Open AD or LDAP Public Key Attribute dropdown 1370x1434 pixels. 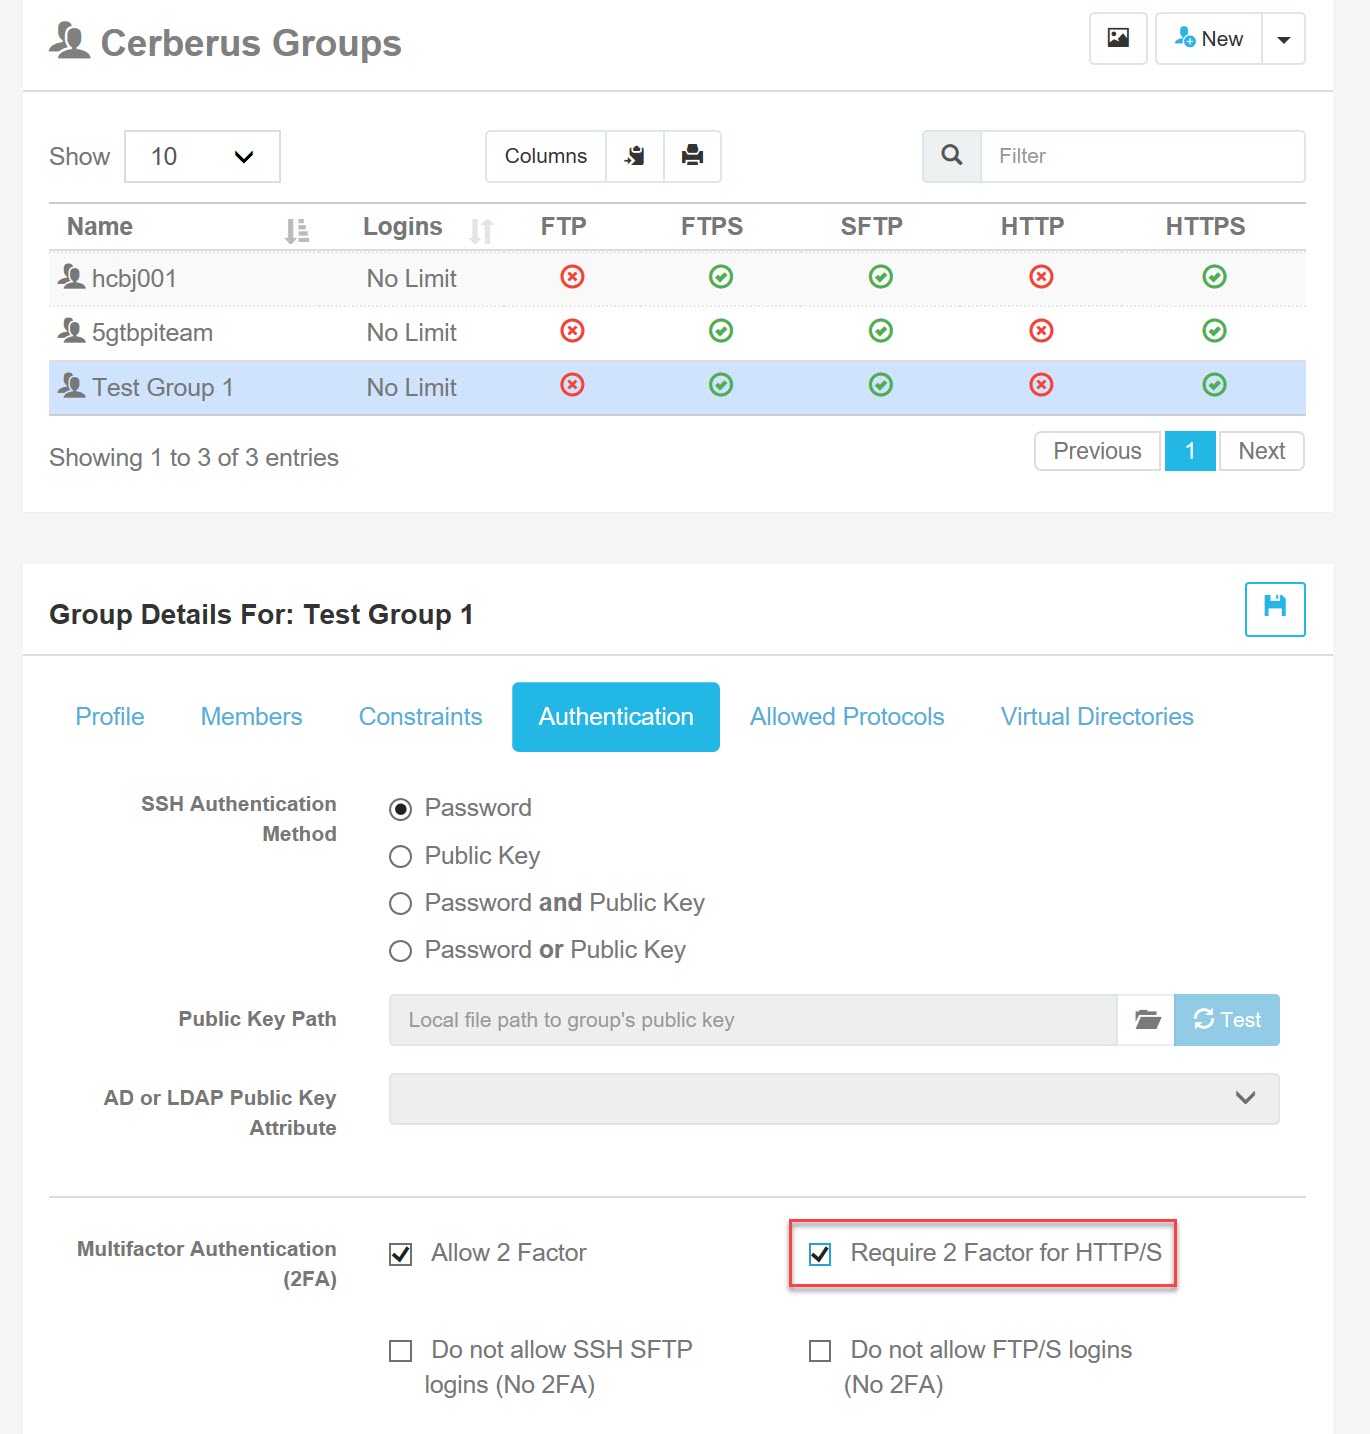[x=834, y=1098]
